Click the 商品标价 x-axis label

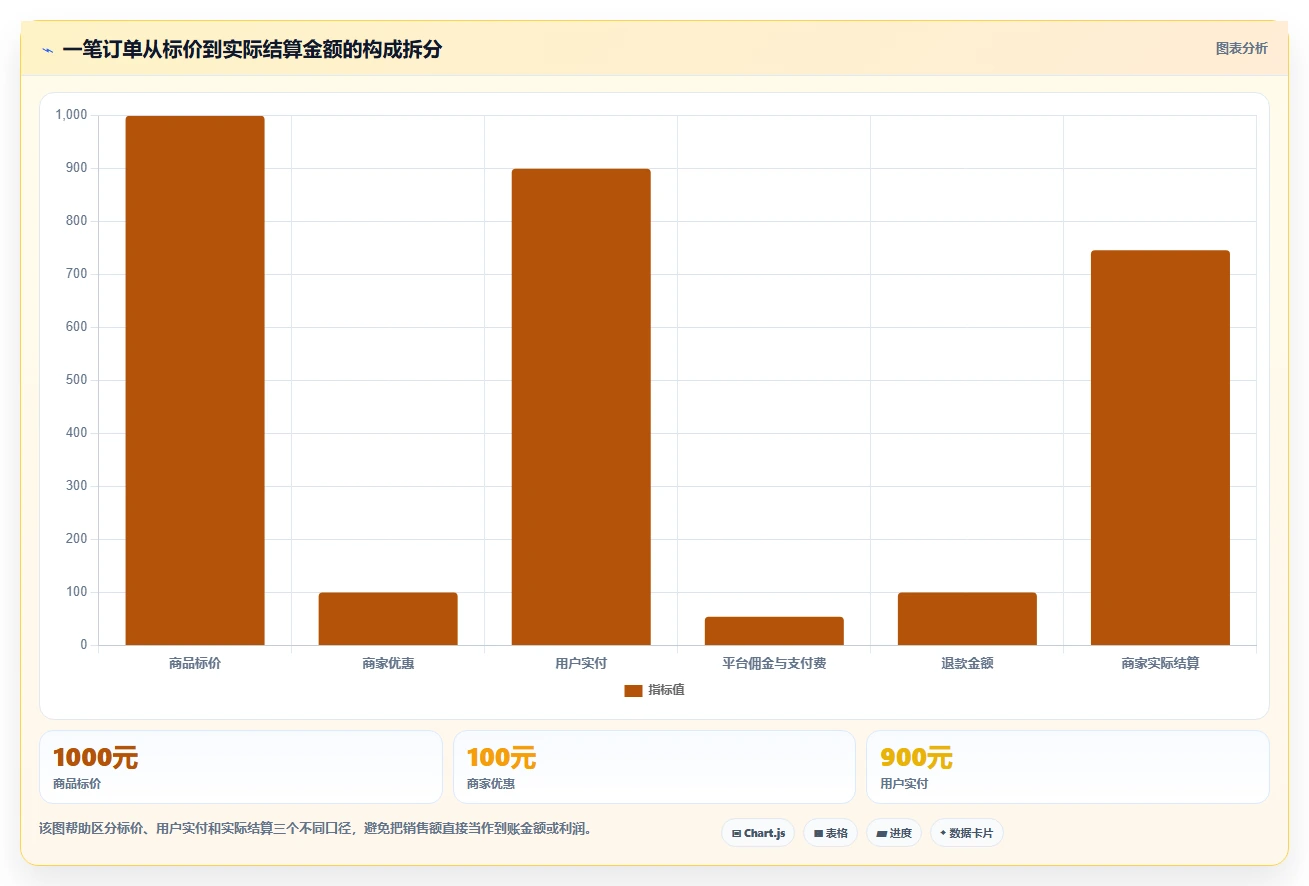click(195, 663)
